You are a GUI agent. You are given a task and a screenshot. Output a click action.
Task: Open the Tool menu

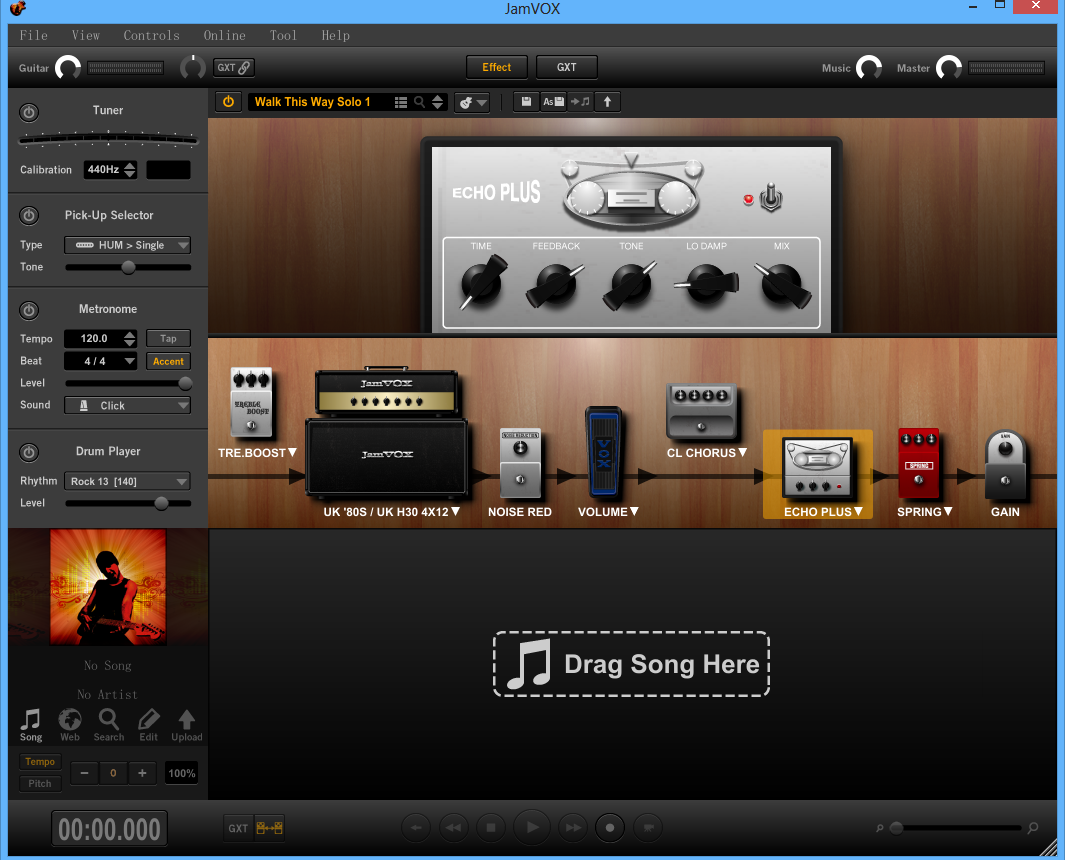[283, 35]
